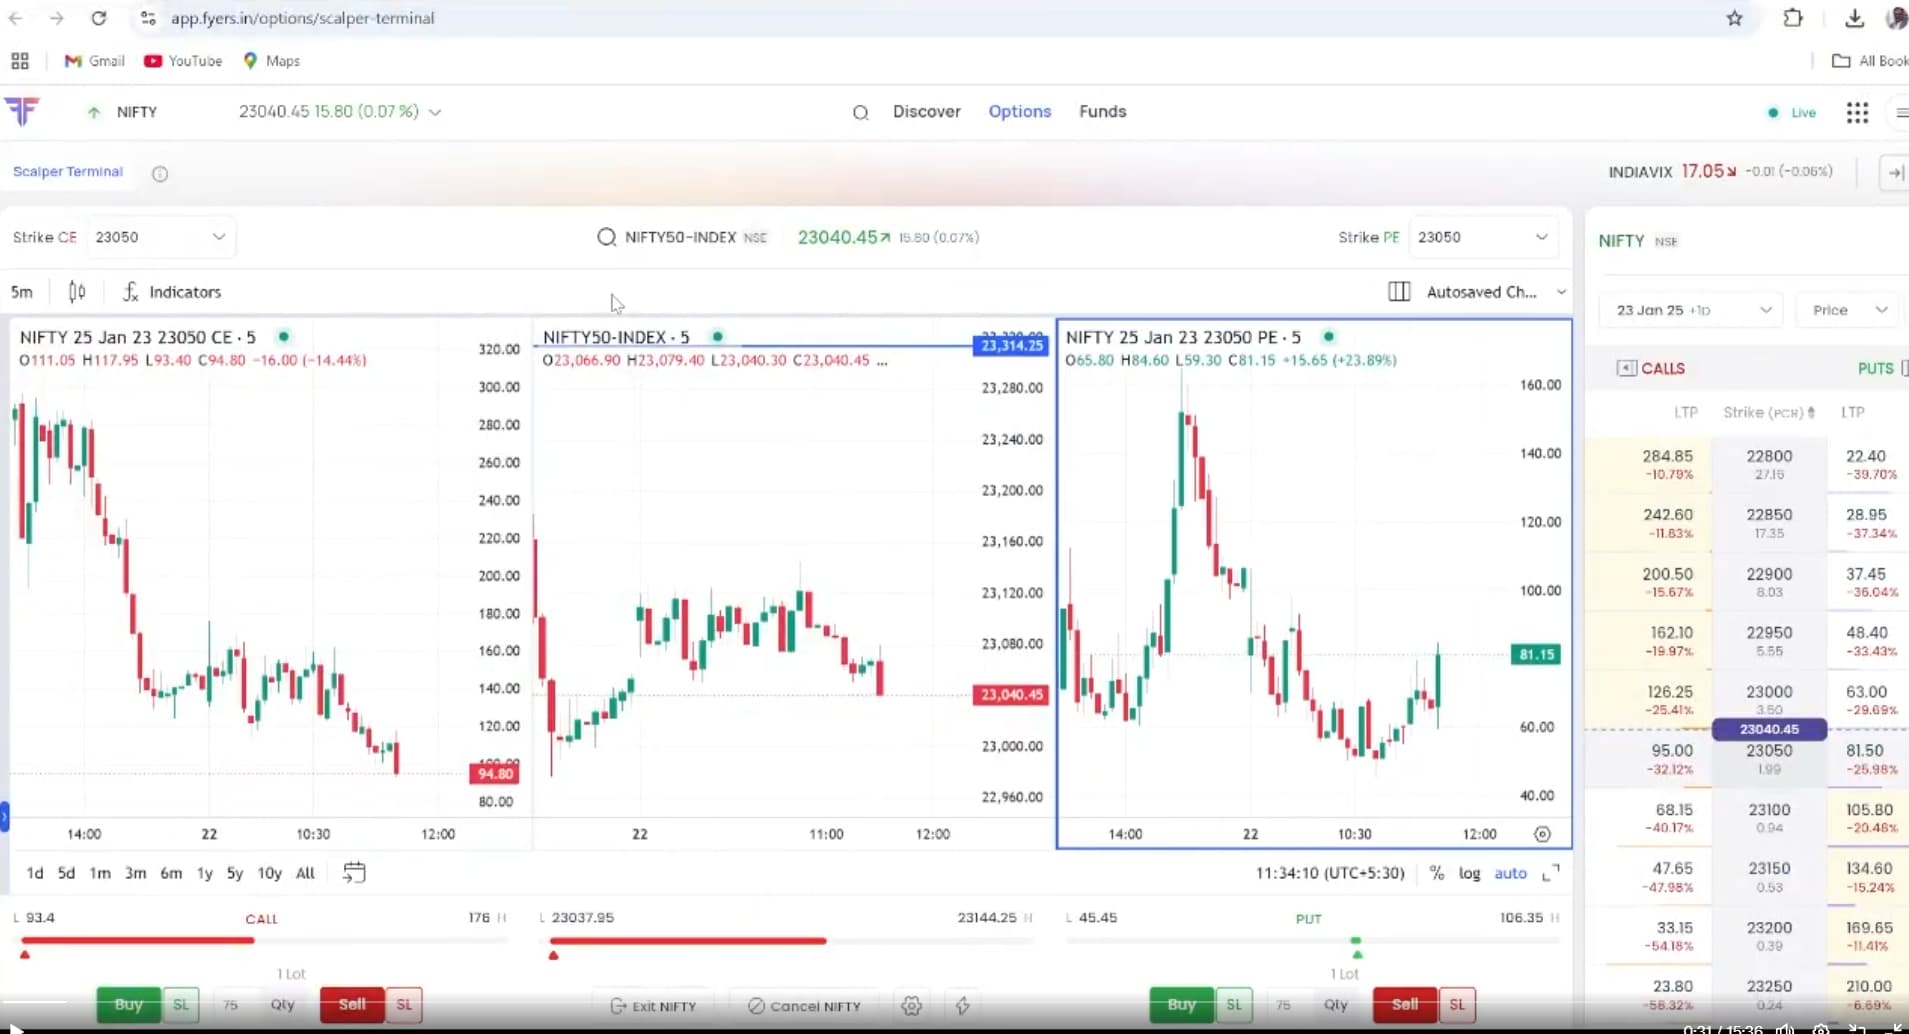Open the apps grid menu icon

pyautogui.click(x=1857, y=113)
